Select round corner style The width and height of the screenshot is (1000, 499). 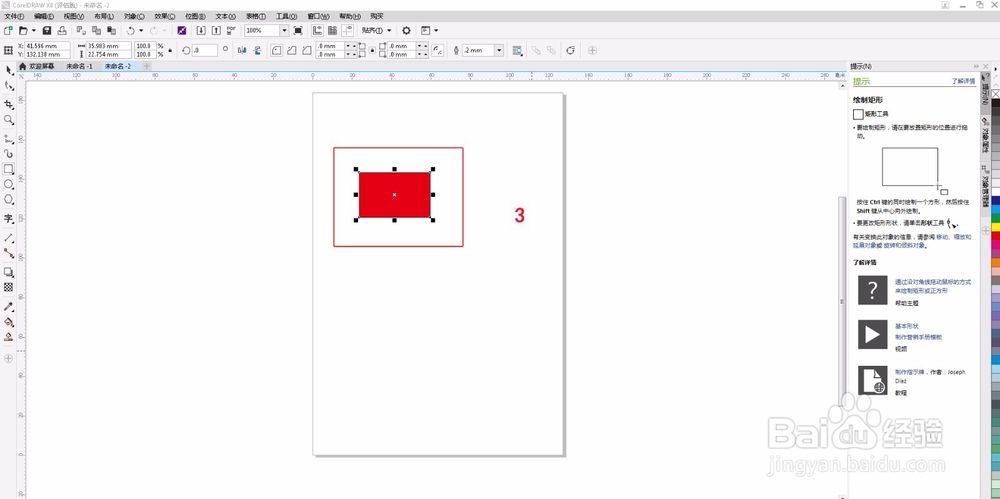(x=276, y=50)
